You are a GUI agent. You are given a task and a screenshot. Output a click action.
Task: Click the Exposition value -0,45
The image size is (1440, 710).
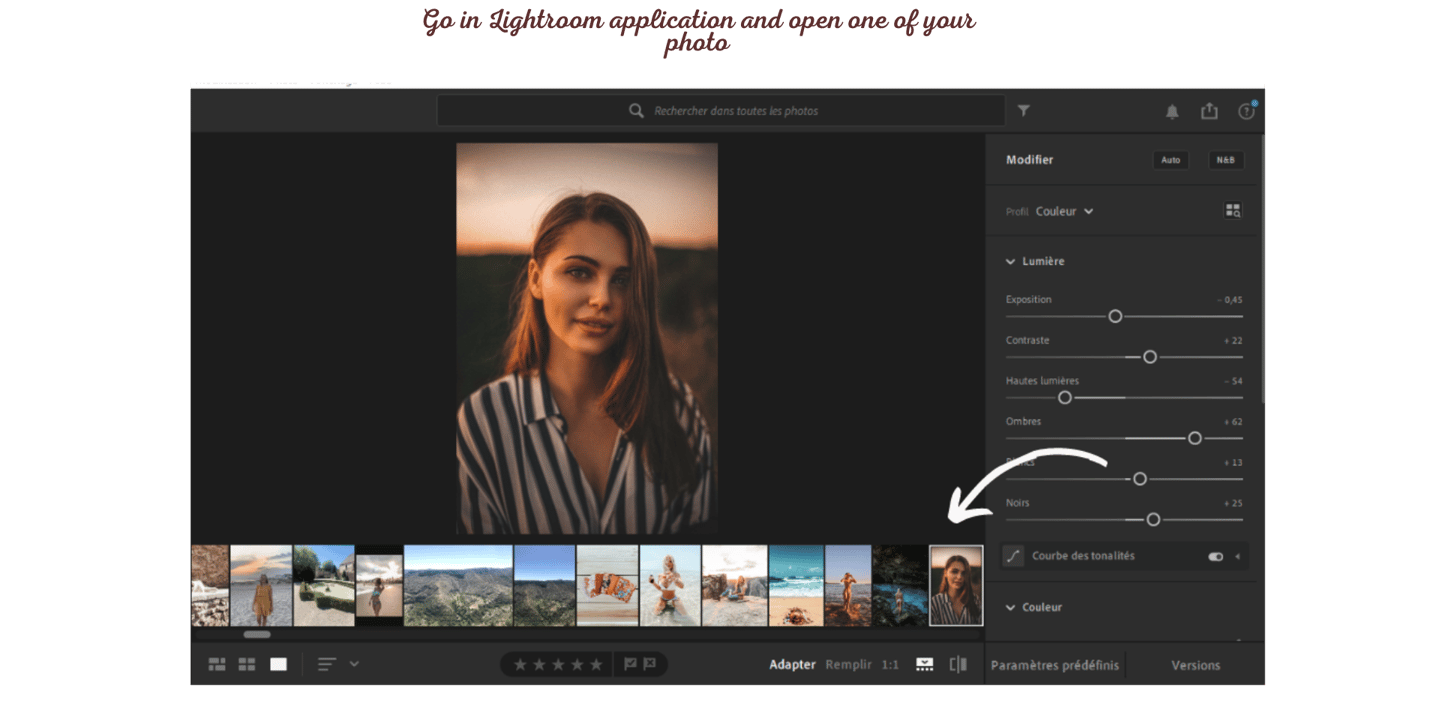pyautogui.click(x=1230, y=300)
